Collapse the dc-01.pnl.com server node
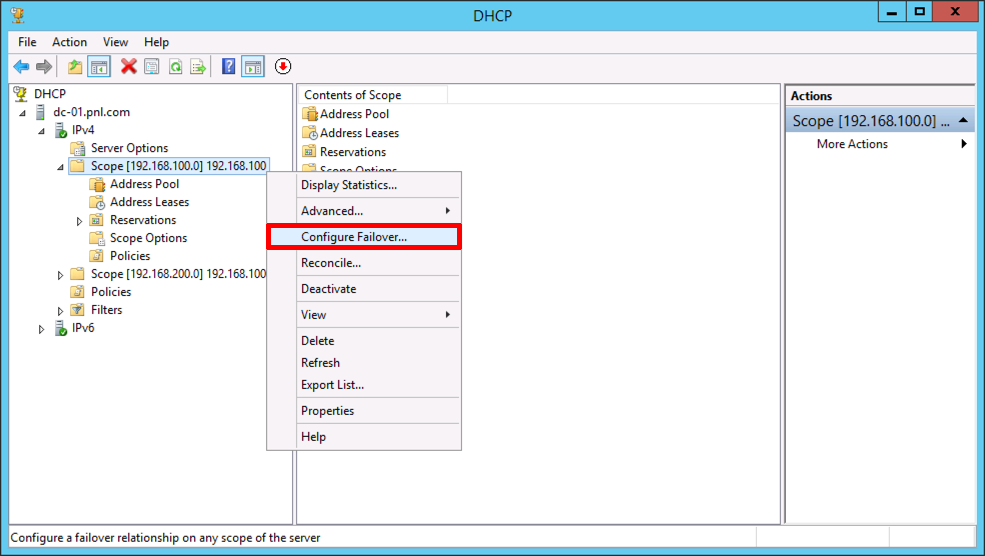The image size is (985, 556). coord(23,113)
